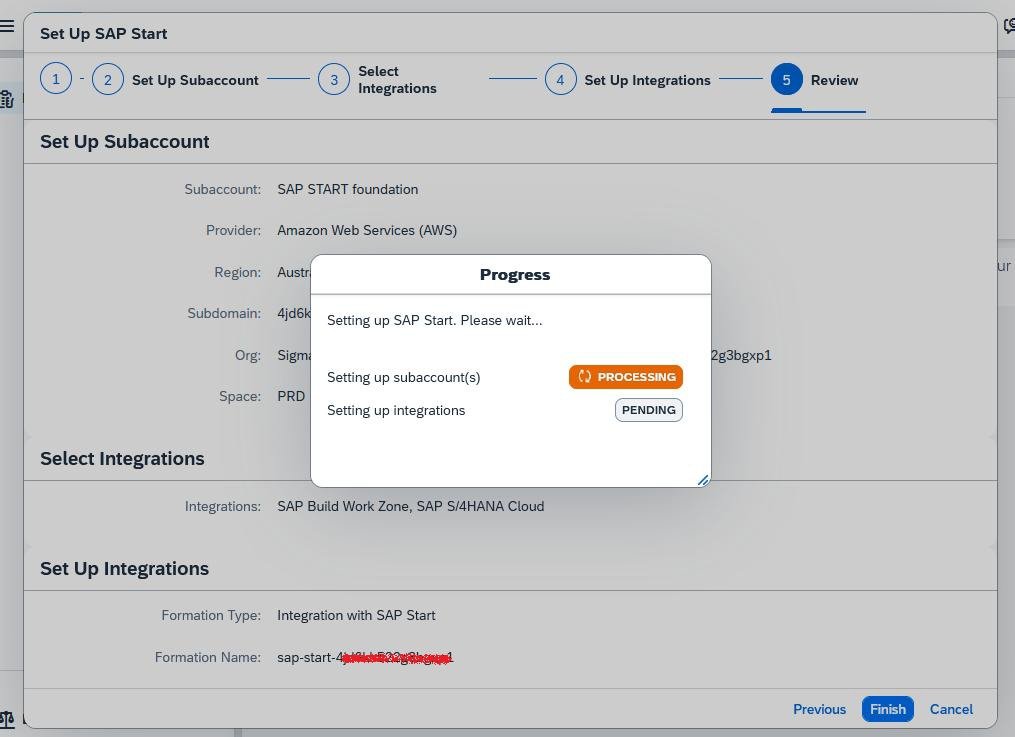Go to wizard step 1 circle
The height and width of the screenshot is (737, 1015).
(56, 80)
